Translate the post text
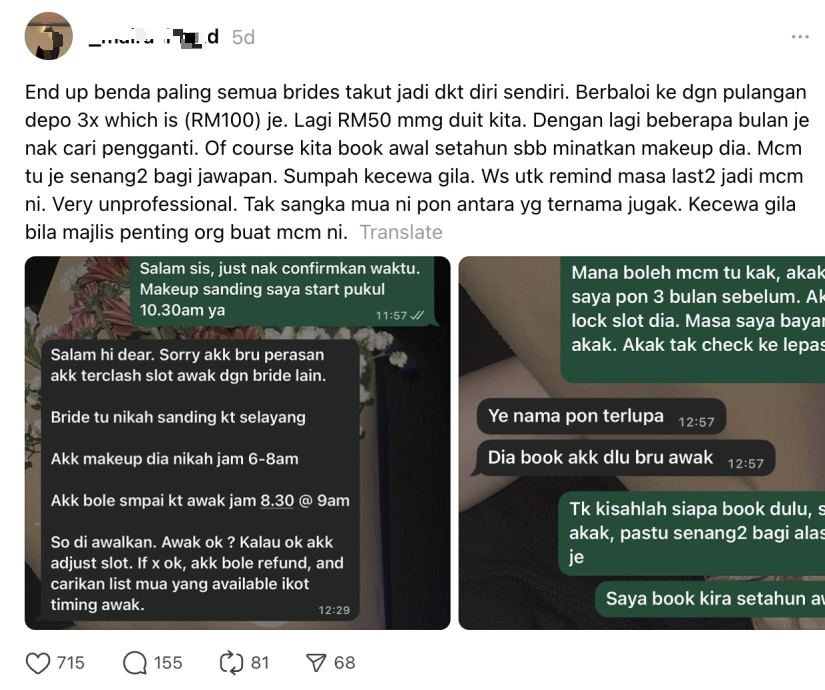825x690 pixels. tap(401, 232)
